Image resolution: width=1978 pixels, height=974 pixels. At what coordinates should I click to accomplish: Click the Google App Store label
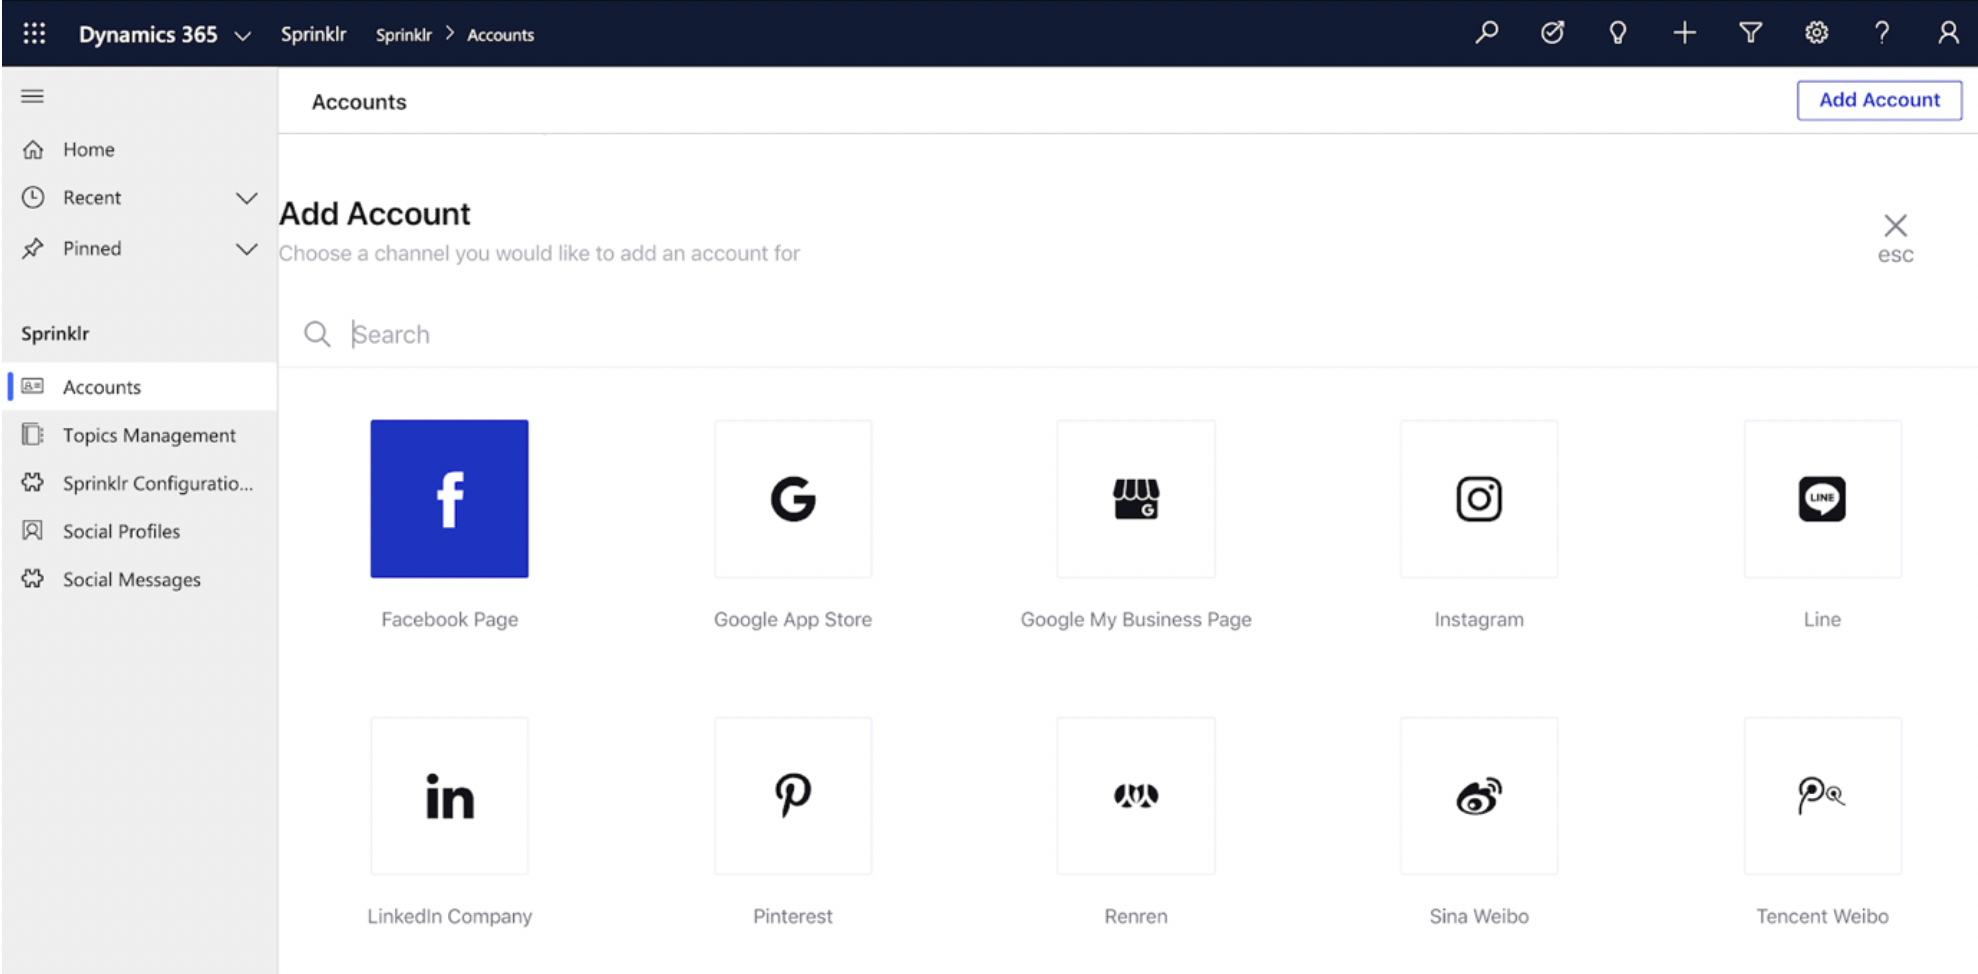(x=793, y=619)
